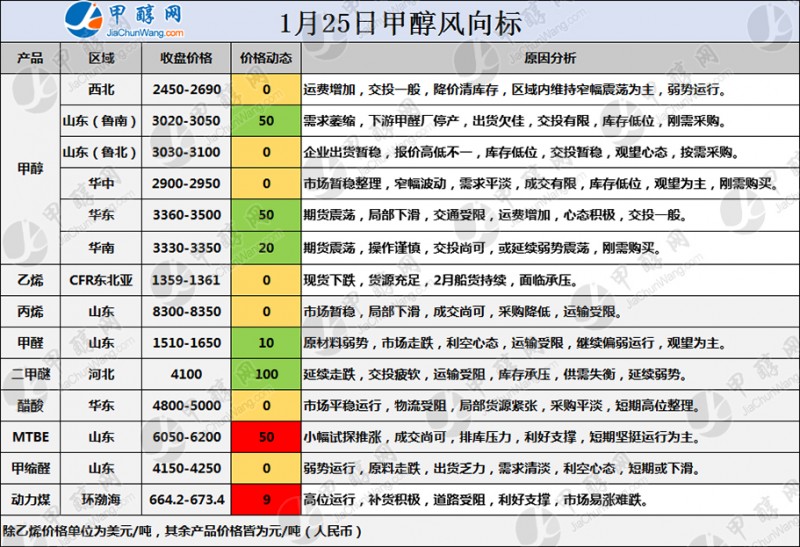This screenshot has width=800, height=547.
Task: Select the 动力煤 product cell
Action: 31,500
